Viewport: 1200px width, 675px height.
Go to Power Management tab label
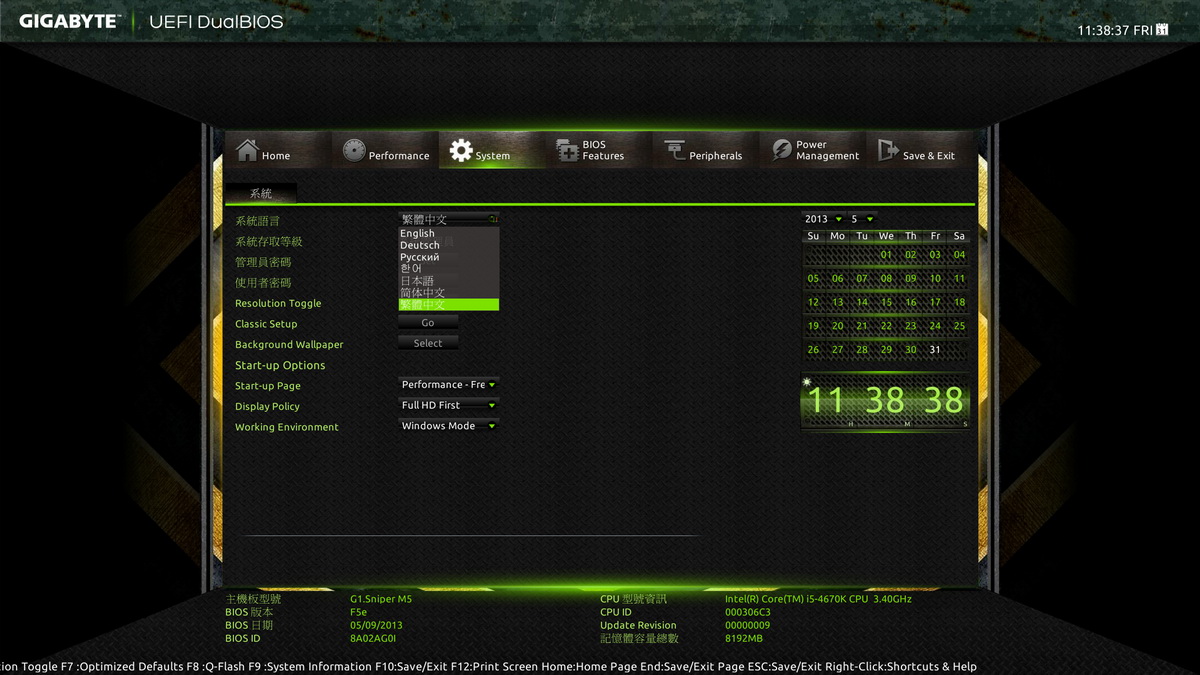click(828, 150)
